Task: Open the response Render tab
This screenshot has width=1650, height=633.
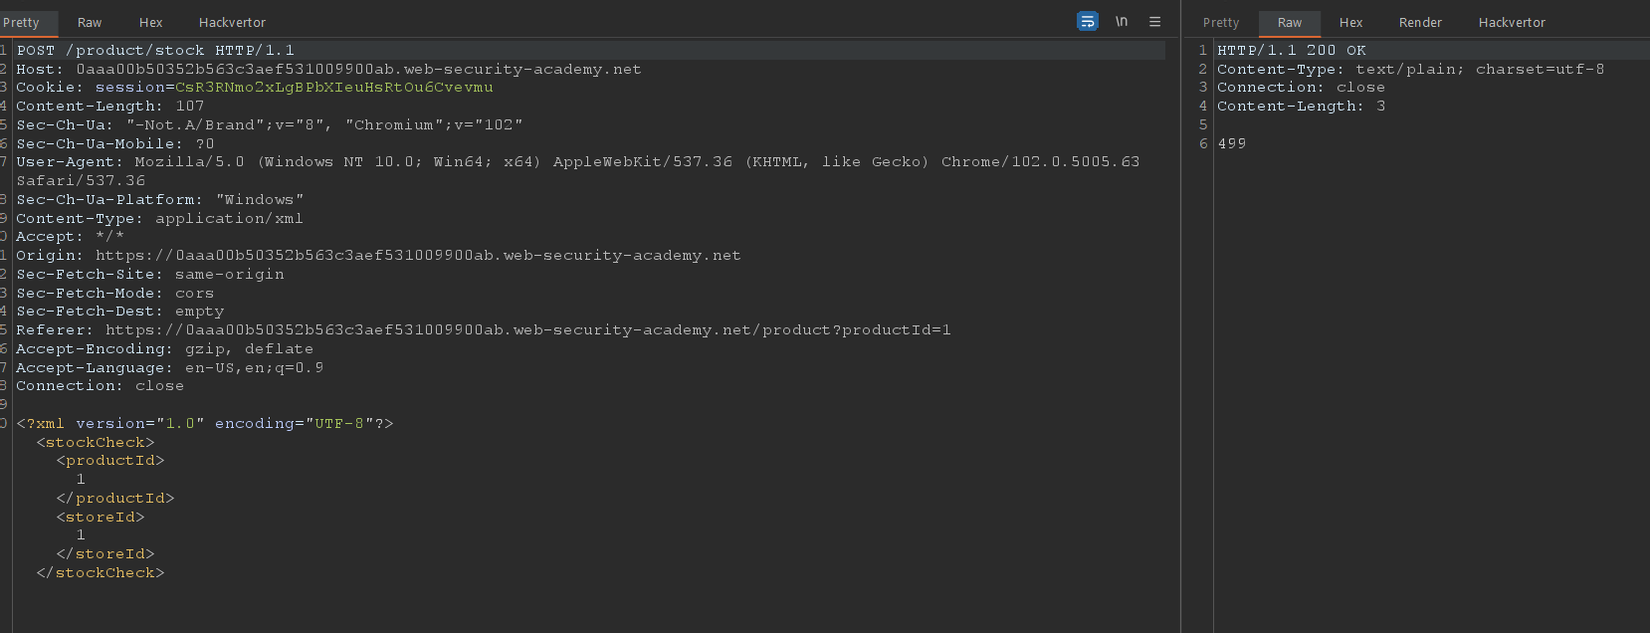Action: (1420, 22)
